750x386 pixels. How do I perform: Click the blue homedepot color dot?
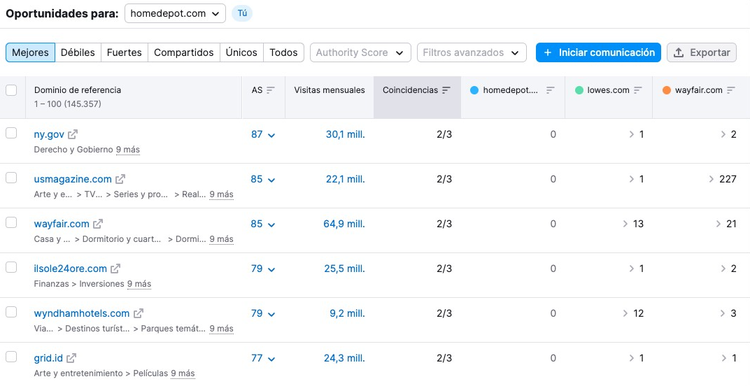pyautogui.click(x=474, y=90)
